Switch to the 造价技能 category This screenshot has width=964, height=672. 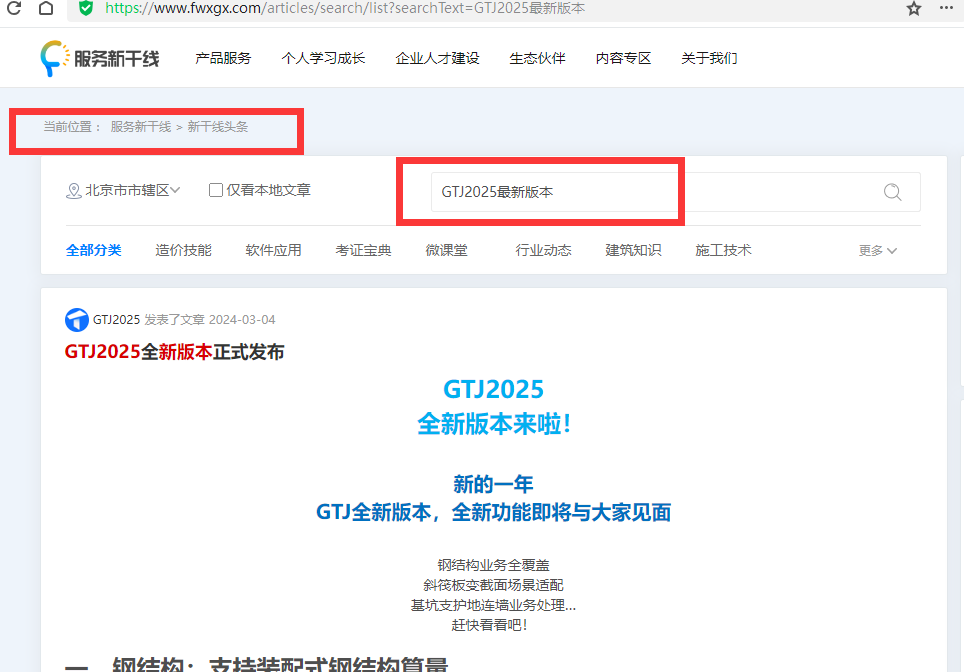coord(183,250)
